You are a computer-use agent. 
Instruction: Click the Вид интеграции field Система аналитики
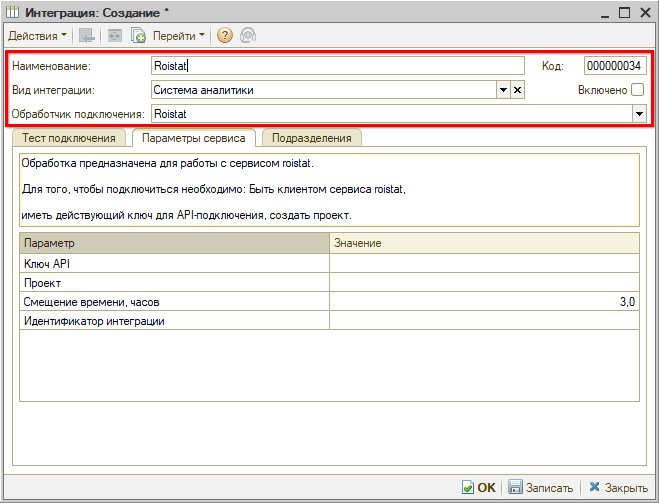[x=324, y=90]
